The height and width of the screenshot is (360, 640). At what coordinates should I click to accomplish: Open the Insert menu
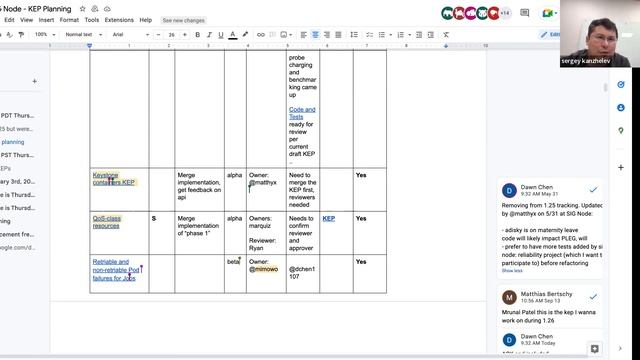point(46,20)
